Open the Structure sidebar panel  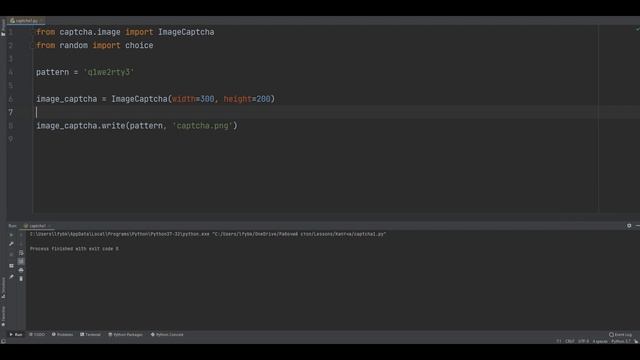pos(3,288)
